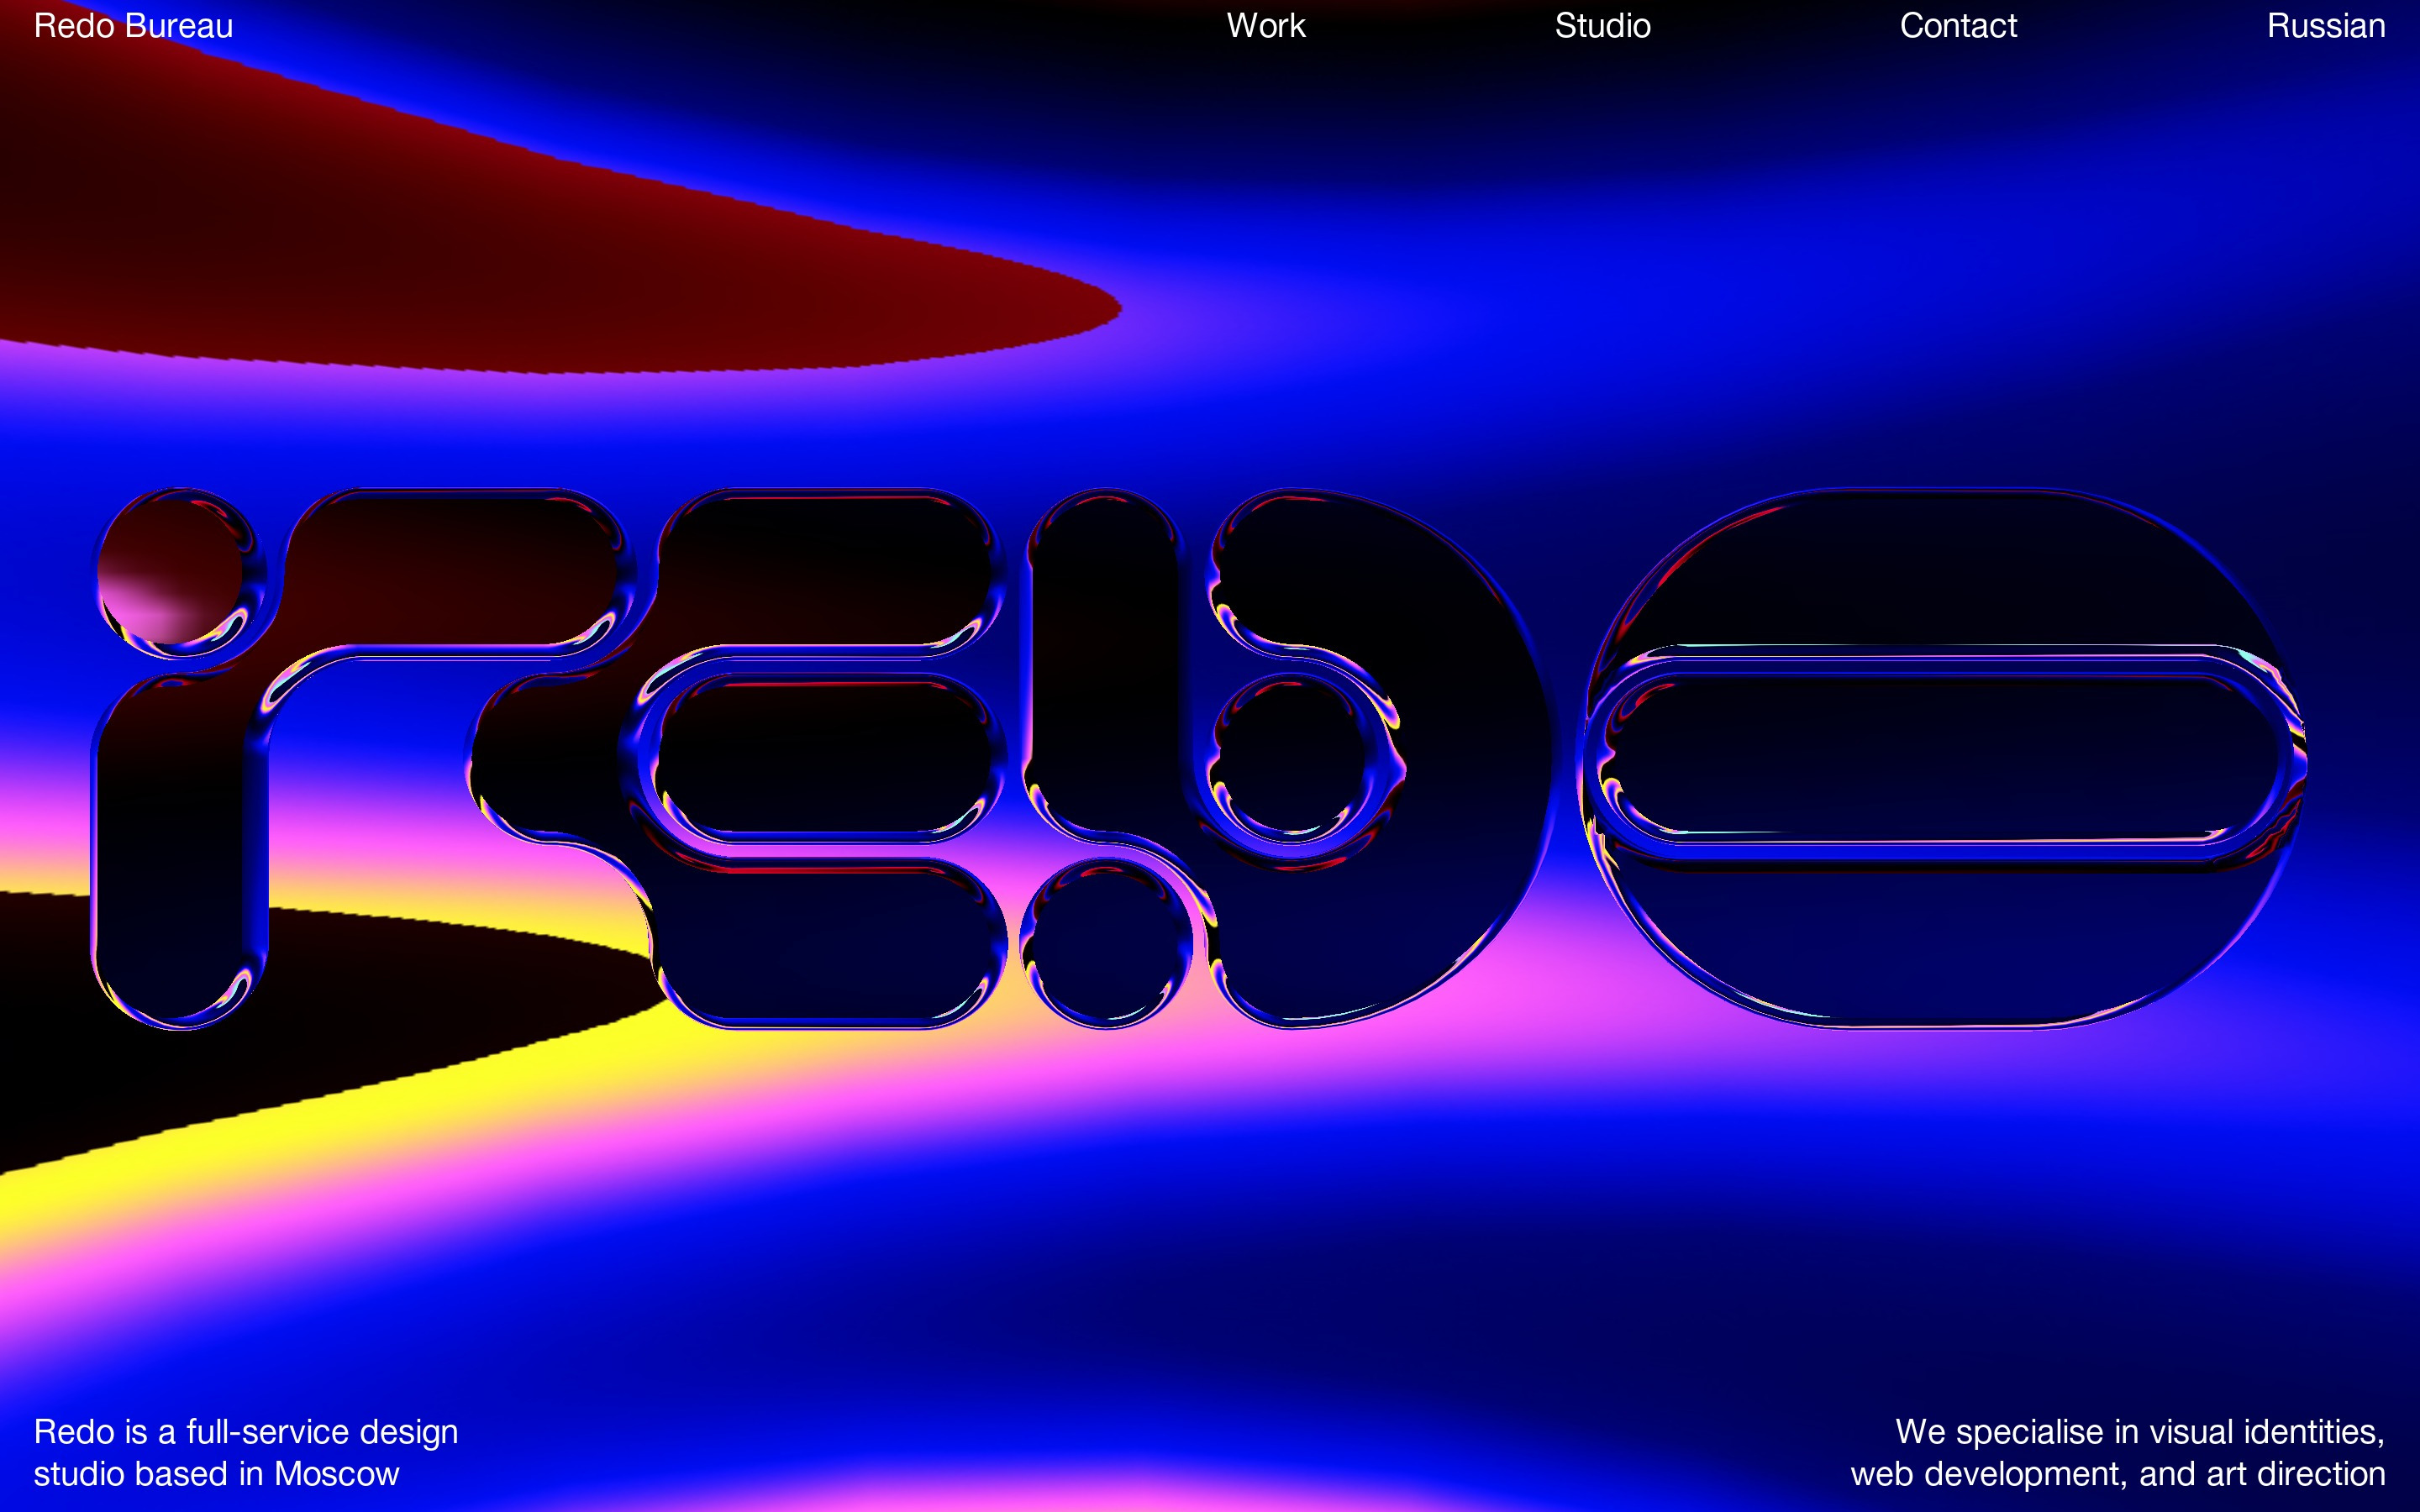Click the tall vertical stem under the sphere
This screenshot has height=1512, width=2420.
[180, 850]
